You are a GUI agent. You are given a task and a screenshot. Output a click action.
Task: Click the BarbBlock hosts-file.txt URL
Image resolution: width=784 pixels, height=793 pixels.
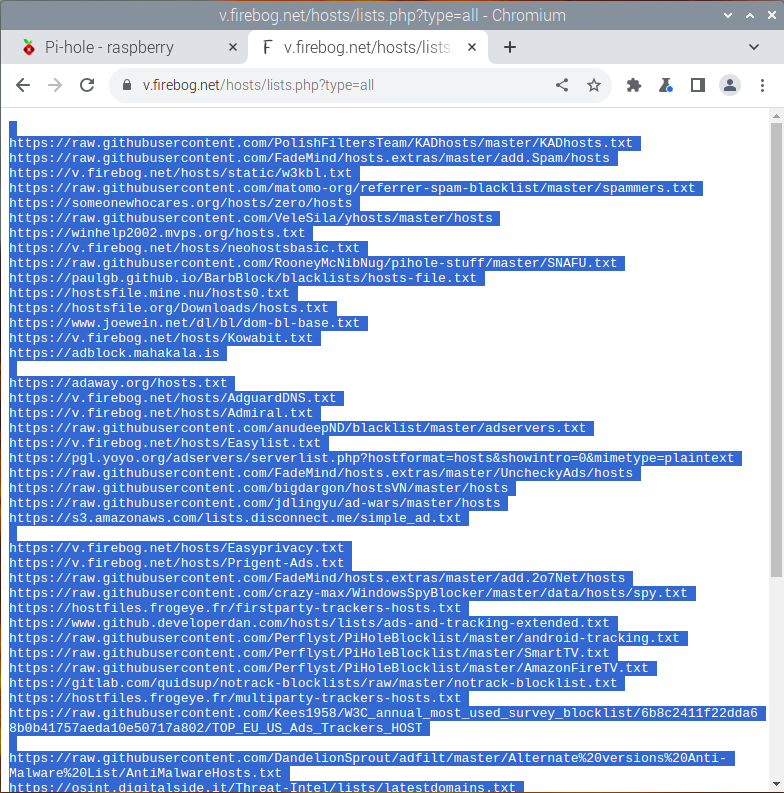(x=243, y=278)
